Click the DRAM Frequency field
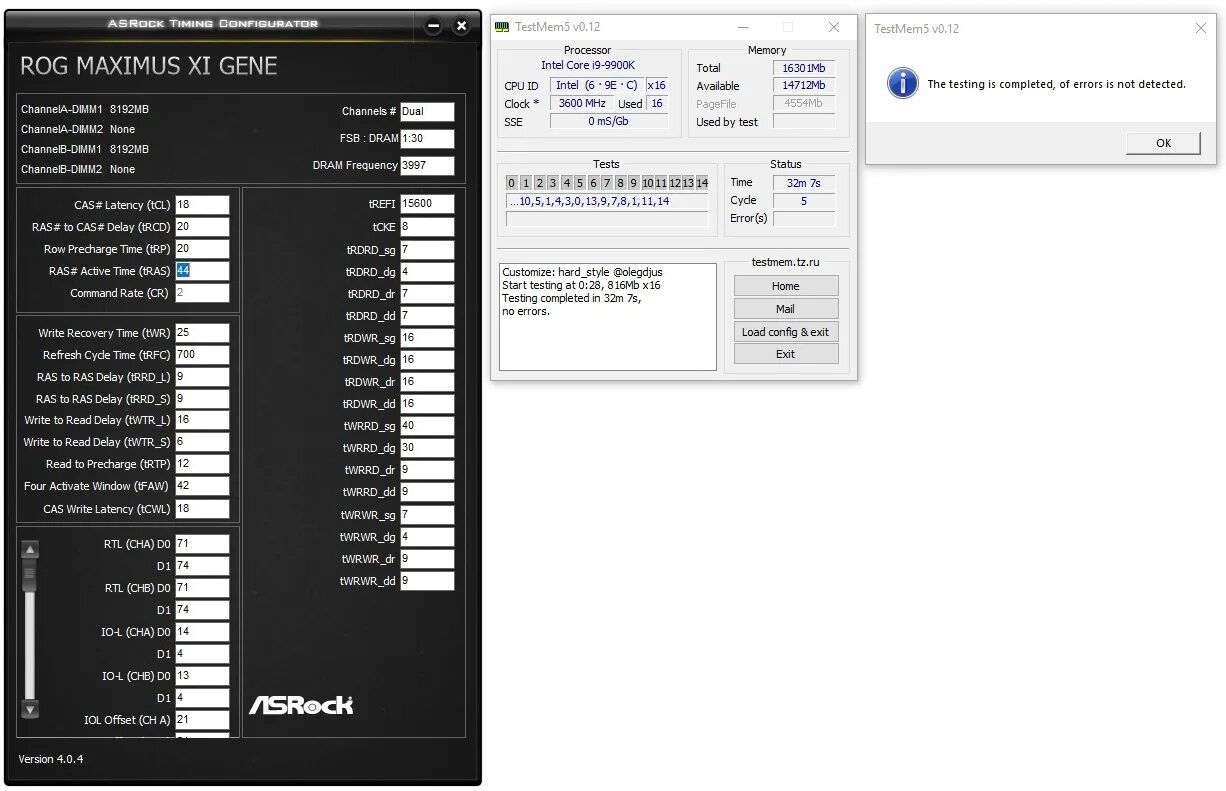 coord(427,166)
